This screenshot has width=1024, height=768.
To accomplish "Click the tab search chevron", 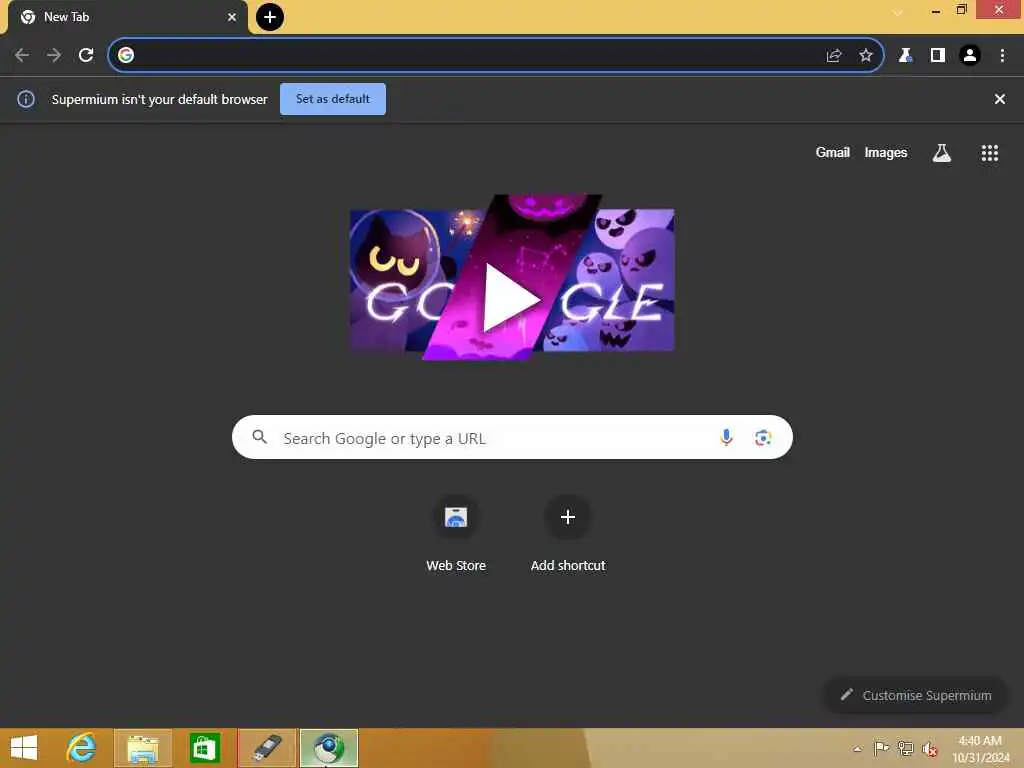I will point(898,12).
